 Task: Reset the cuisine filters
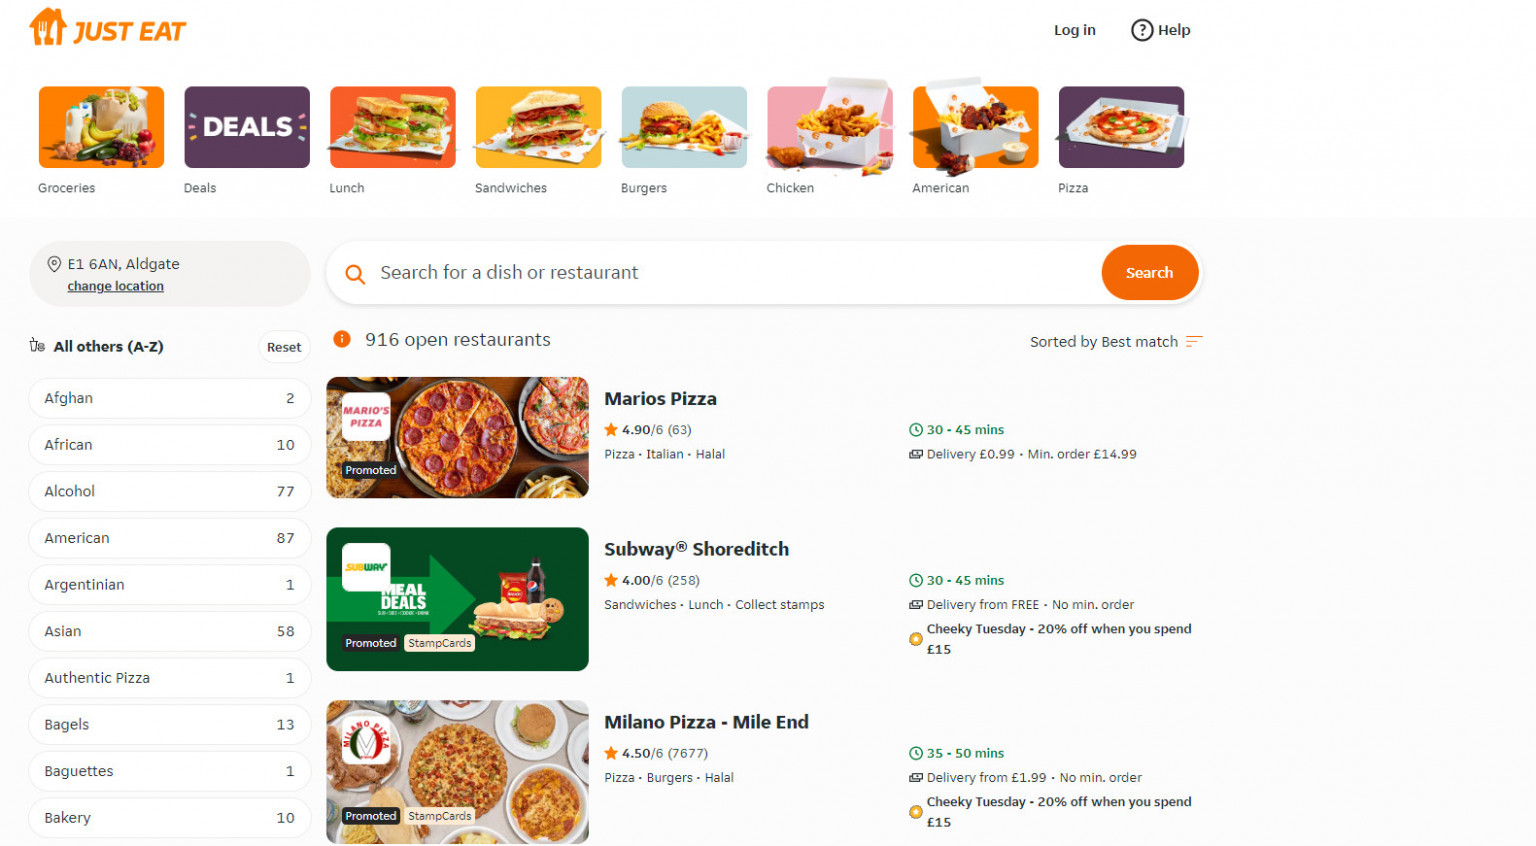point(284,346)
